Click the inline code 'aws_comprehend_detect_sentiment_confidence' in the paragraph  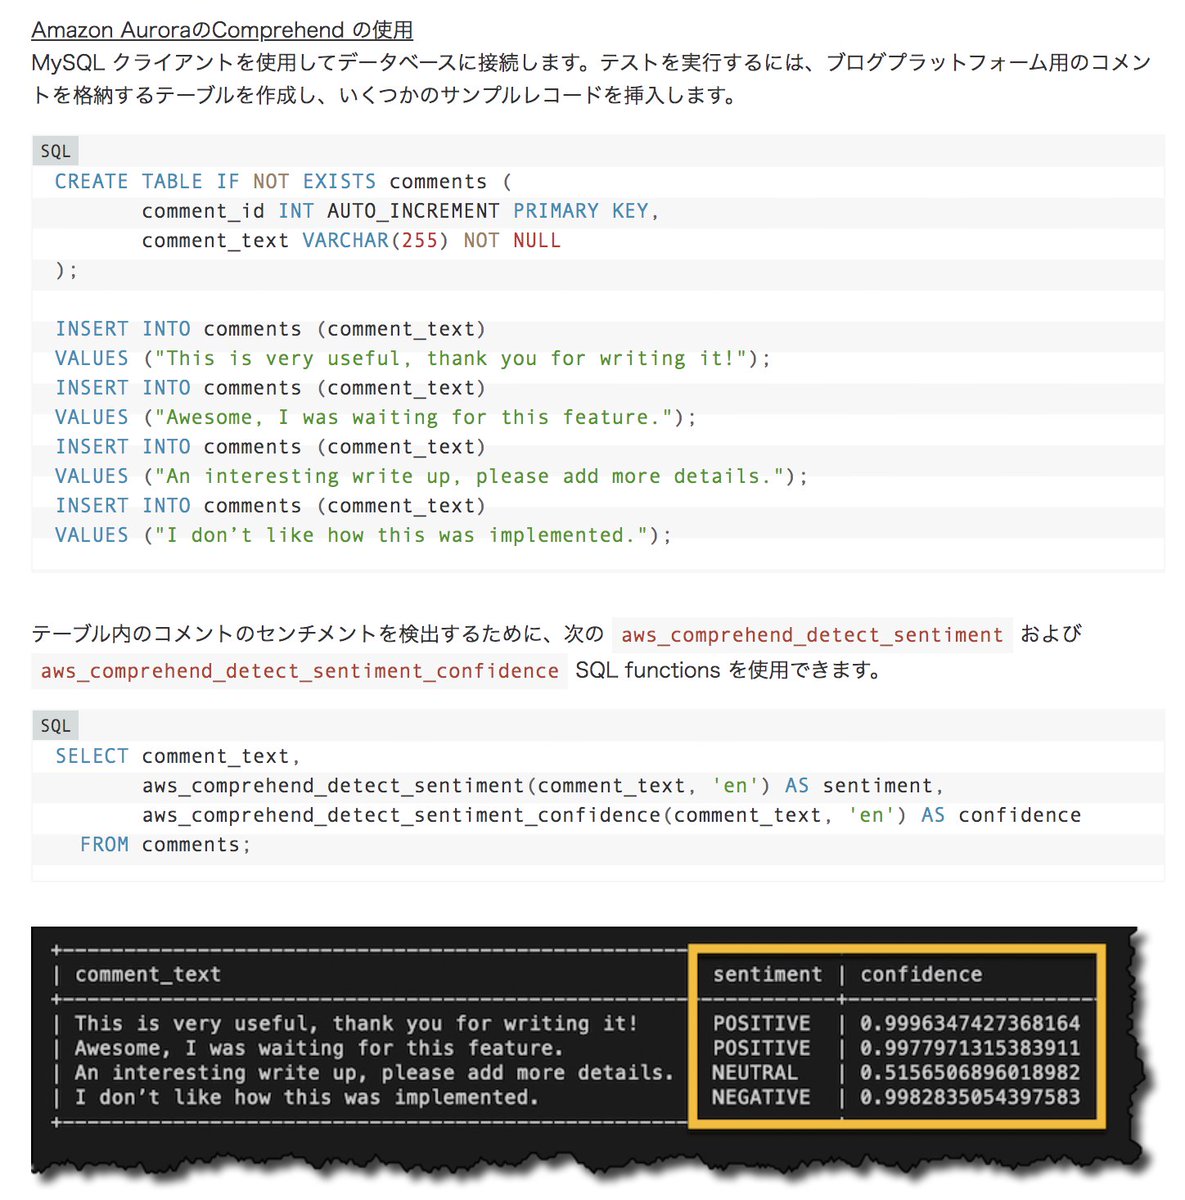[x=300, y=671]
